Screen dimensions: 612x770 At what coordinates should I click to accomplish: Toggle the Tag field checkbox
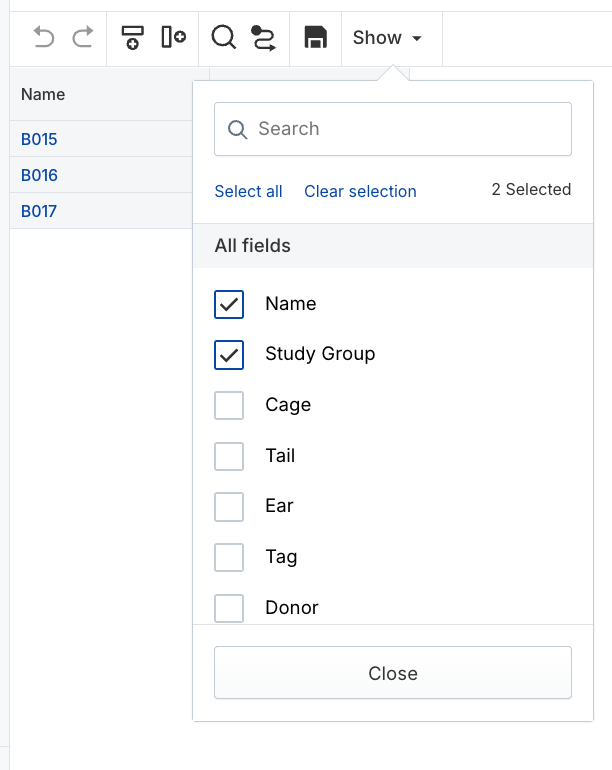tap(229, 558)
